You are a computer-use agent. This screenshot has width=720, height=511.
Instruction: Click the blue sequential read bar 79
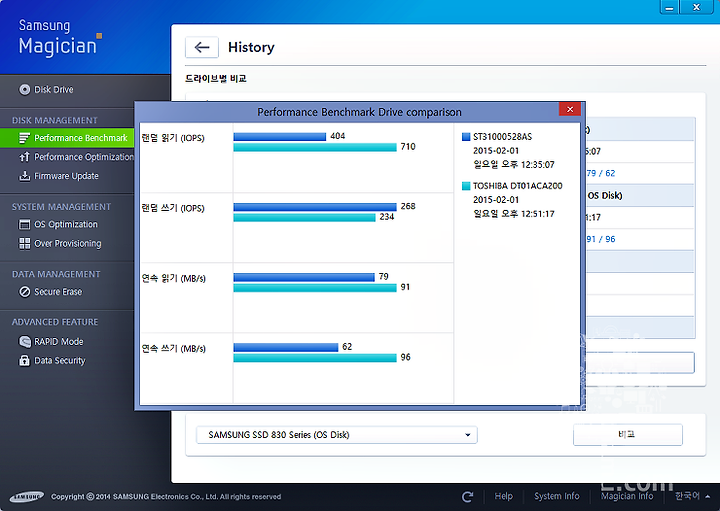click(x=304, y=277)
